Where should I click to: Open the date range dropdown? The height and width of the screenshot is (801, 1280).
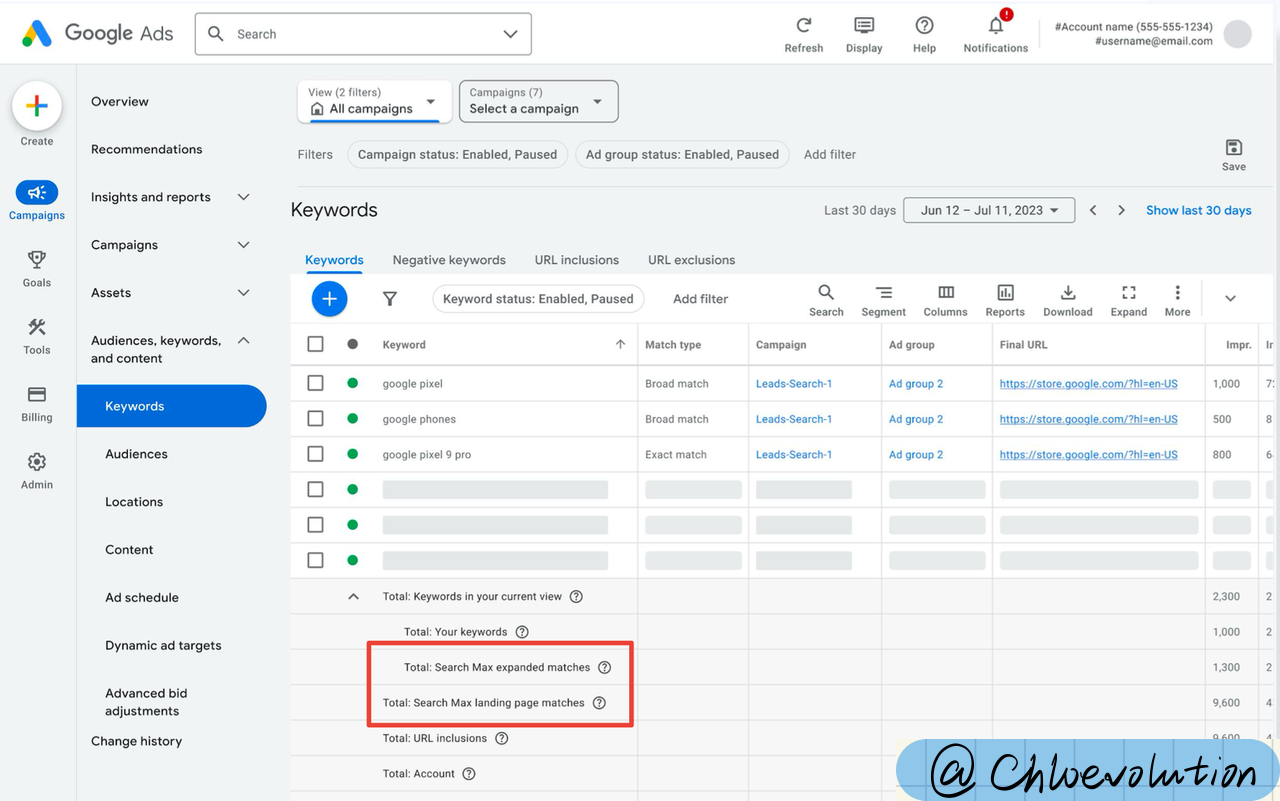click(989, 210)
